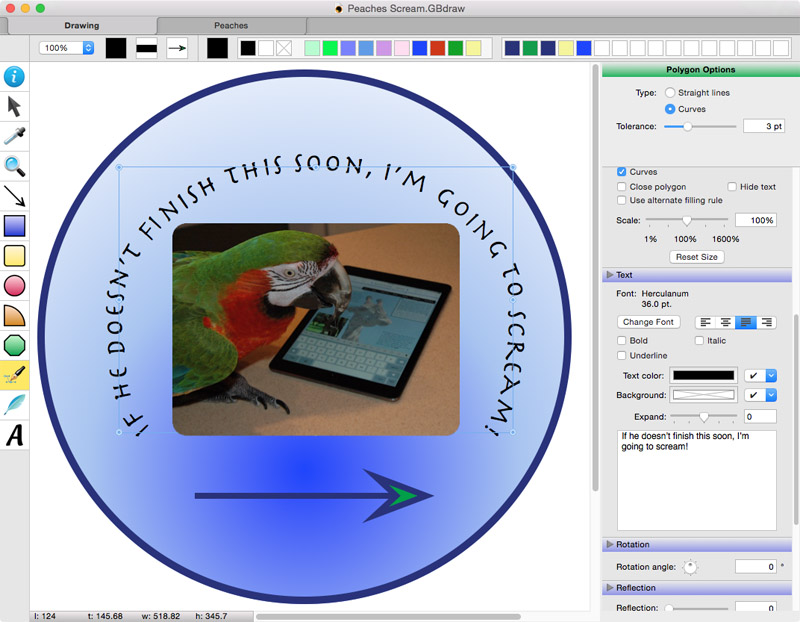
Task: Select the rectangle shape tool
Action: coord(14,226)
